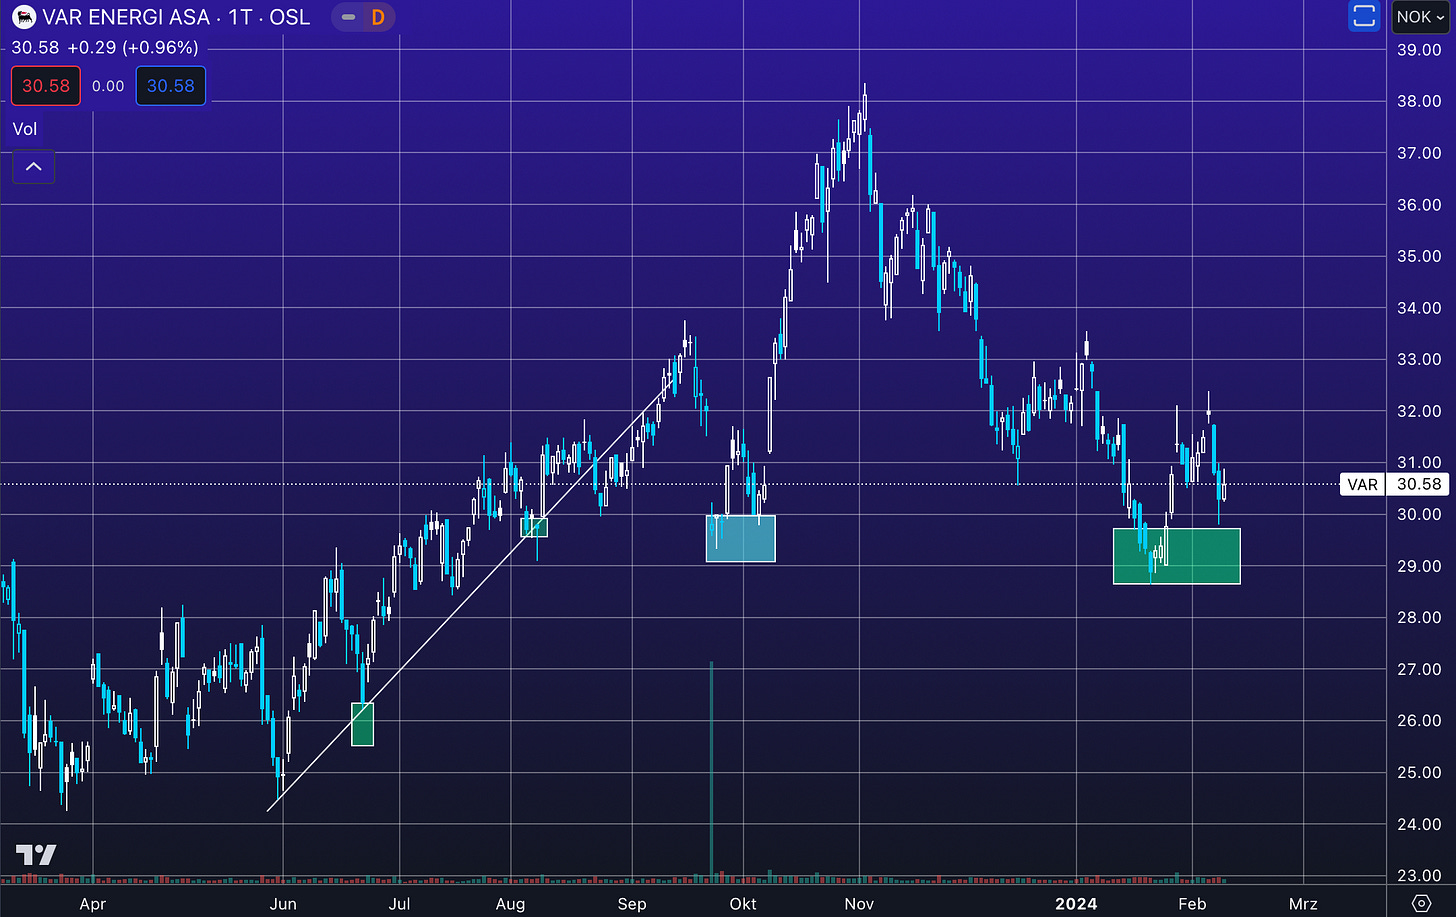Collapse the indicator legend with chevron
Image resolution: width=1456 pixels, height=917 pixels.
(33, 167)
